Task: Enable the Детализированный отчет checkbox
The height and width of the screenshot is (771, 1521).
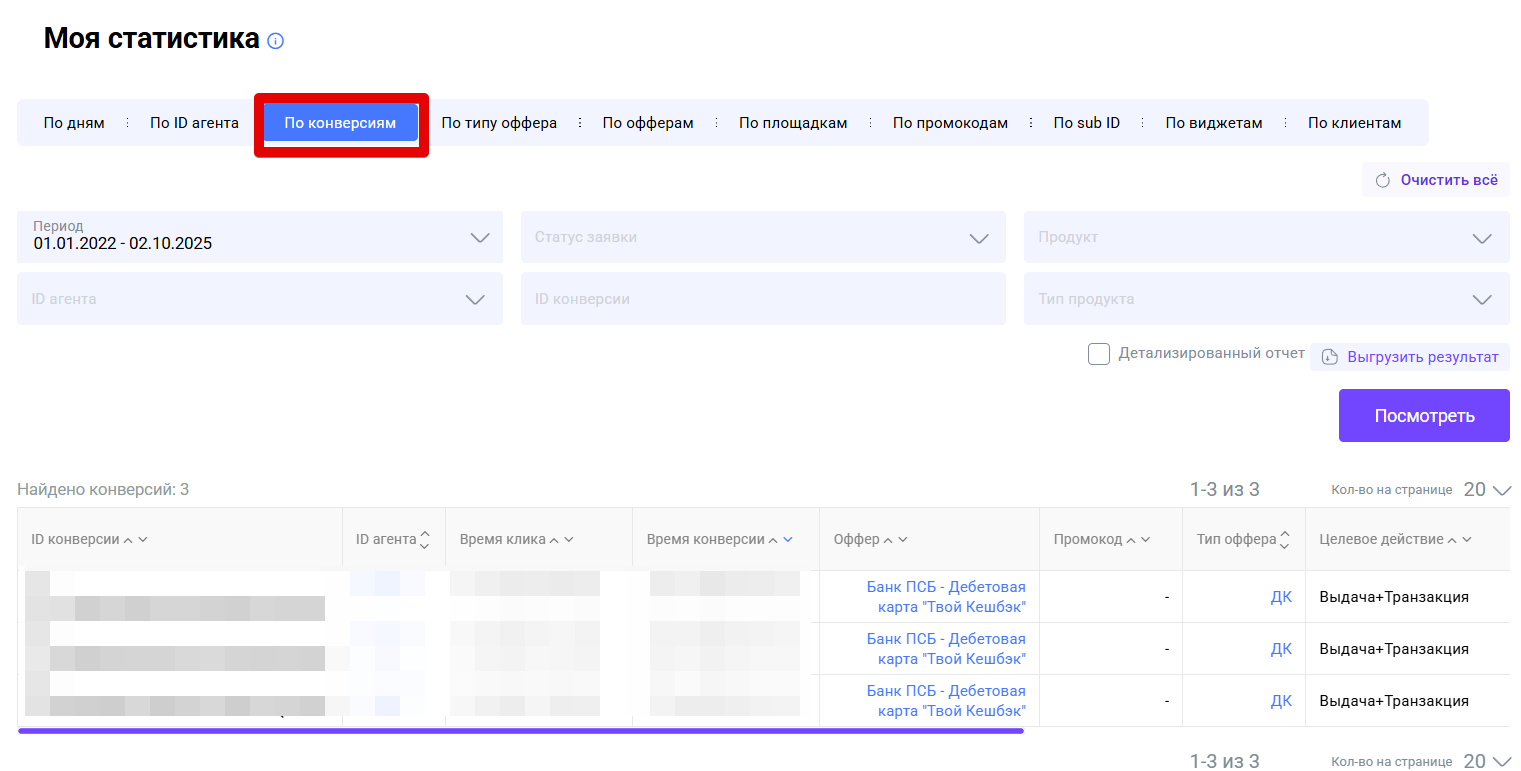Action: [1098, 354]
